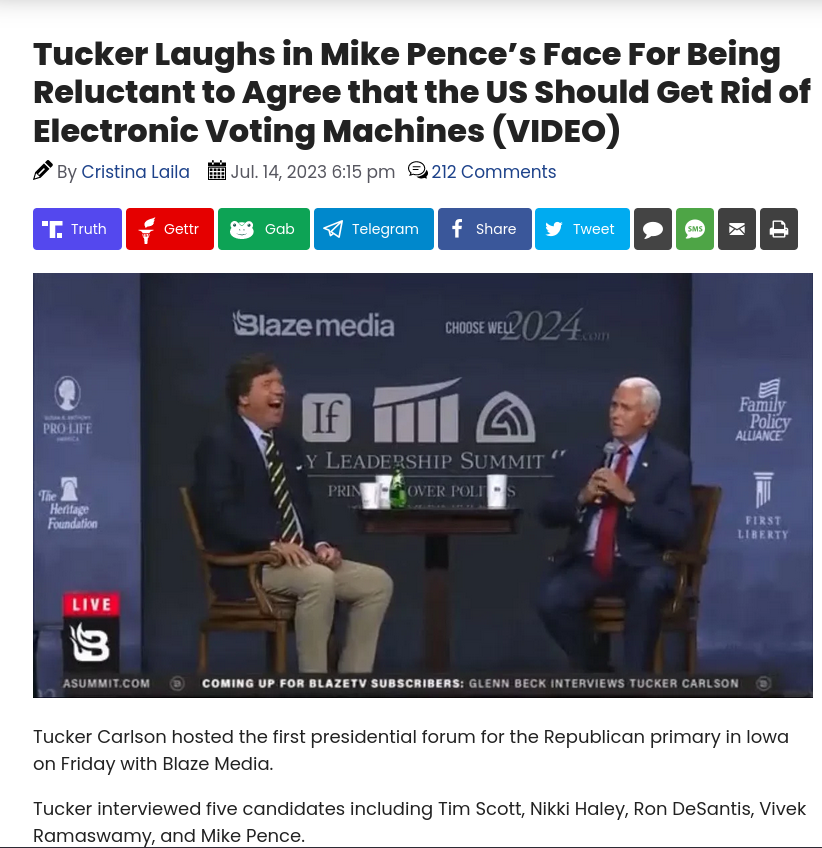Image resolution: width=822 pixels, height=848 pixels.
Task: Open the 212 Comments link
Action: click(494, 172)
